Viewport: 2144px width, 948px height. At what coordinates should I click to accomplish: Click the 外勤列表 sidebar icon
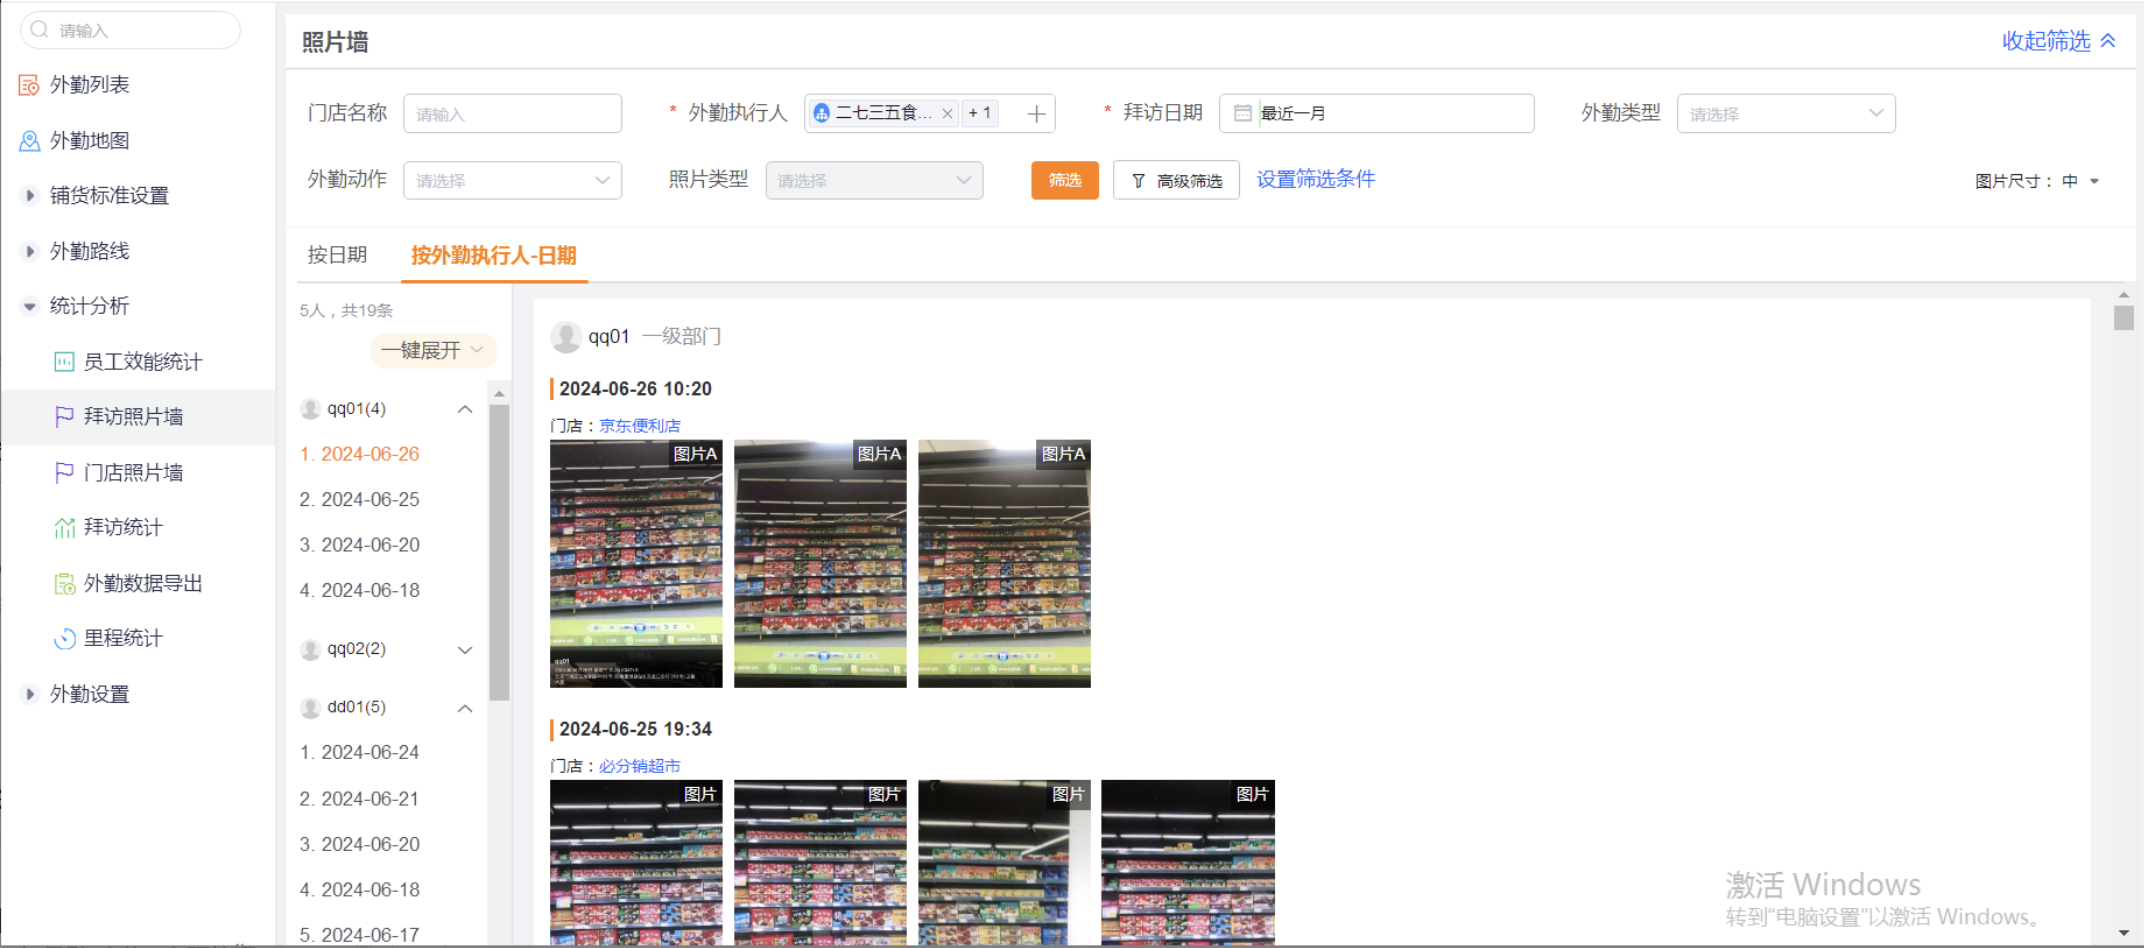(29, 85)
